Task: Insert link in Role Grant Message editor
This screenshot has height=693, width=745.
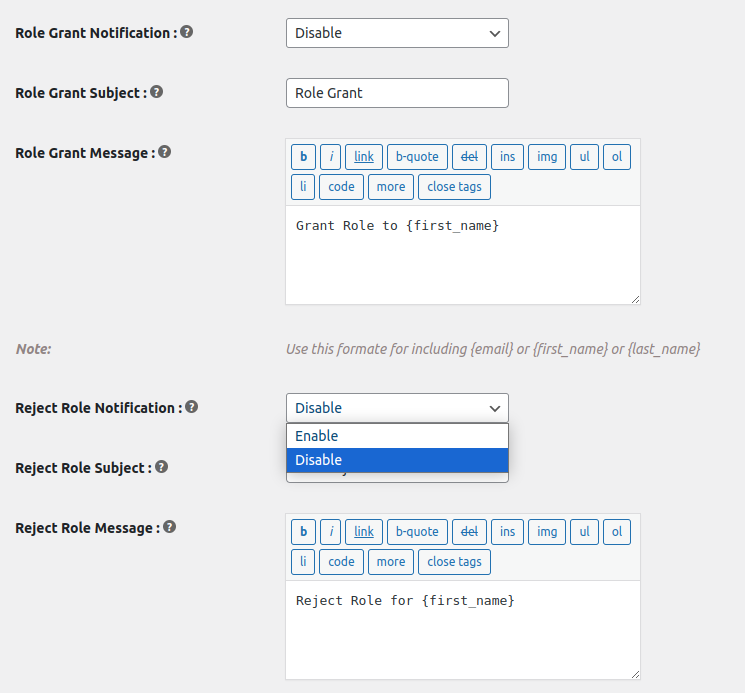Action: pos(364,157)
